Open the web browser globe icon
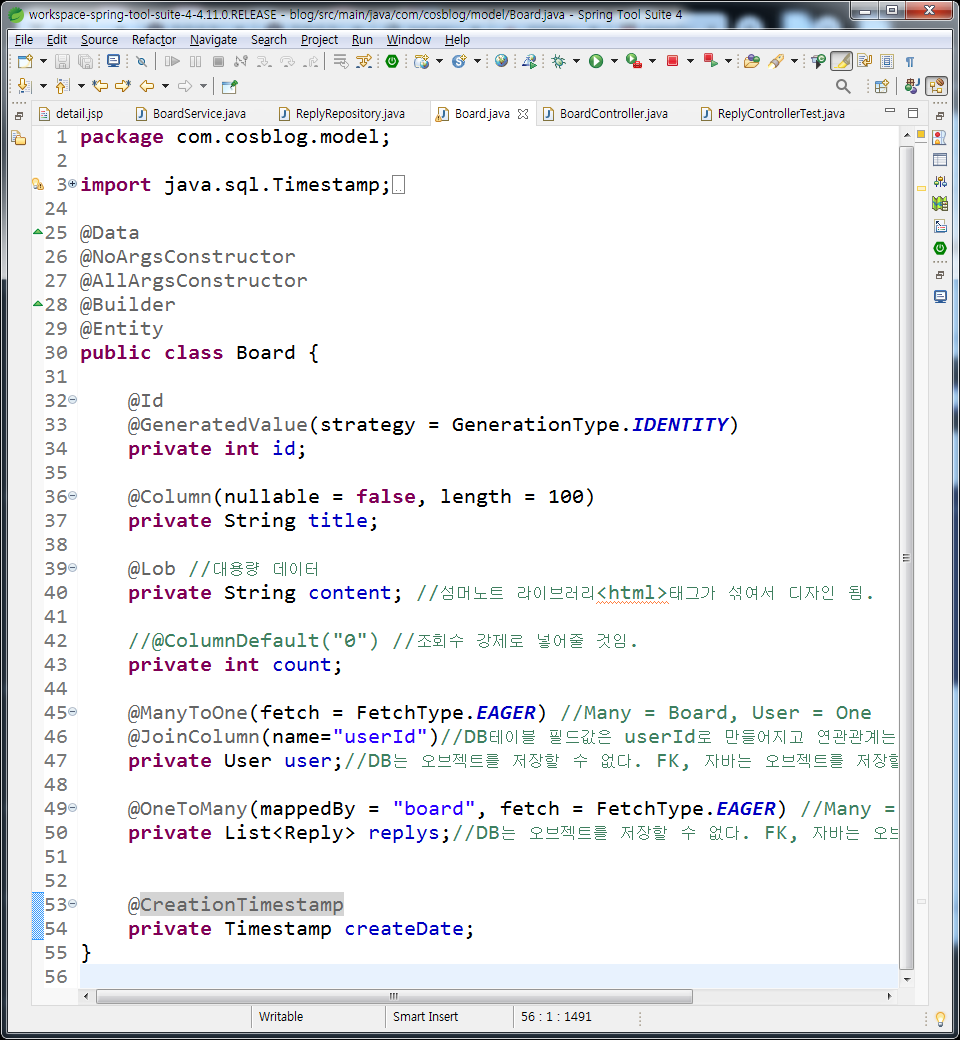 click(502, 61)
